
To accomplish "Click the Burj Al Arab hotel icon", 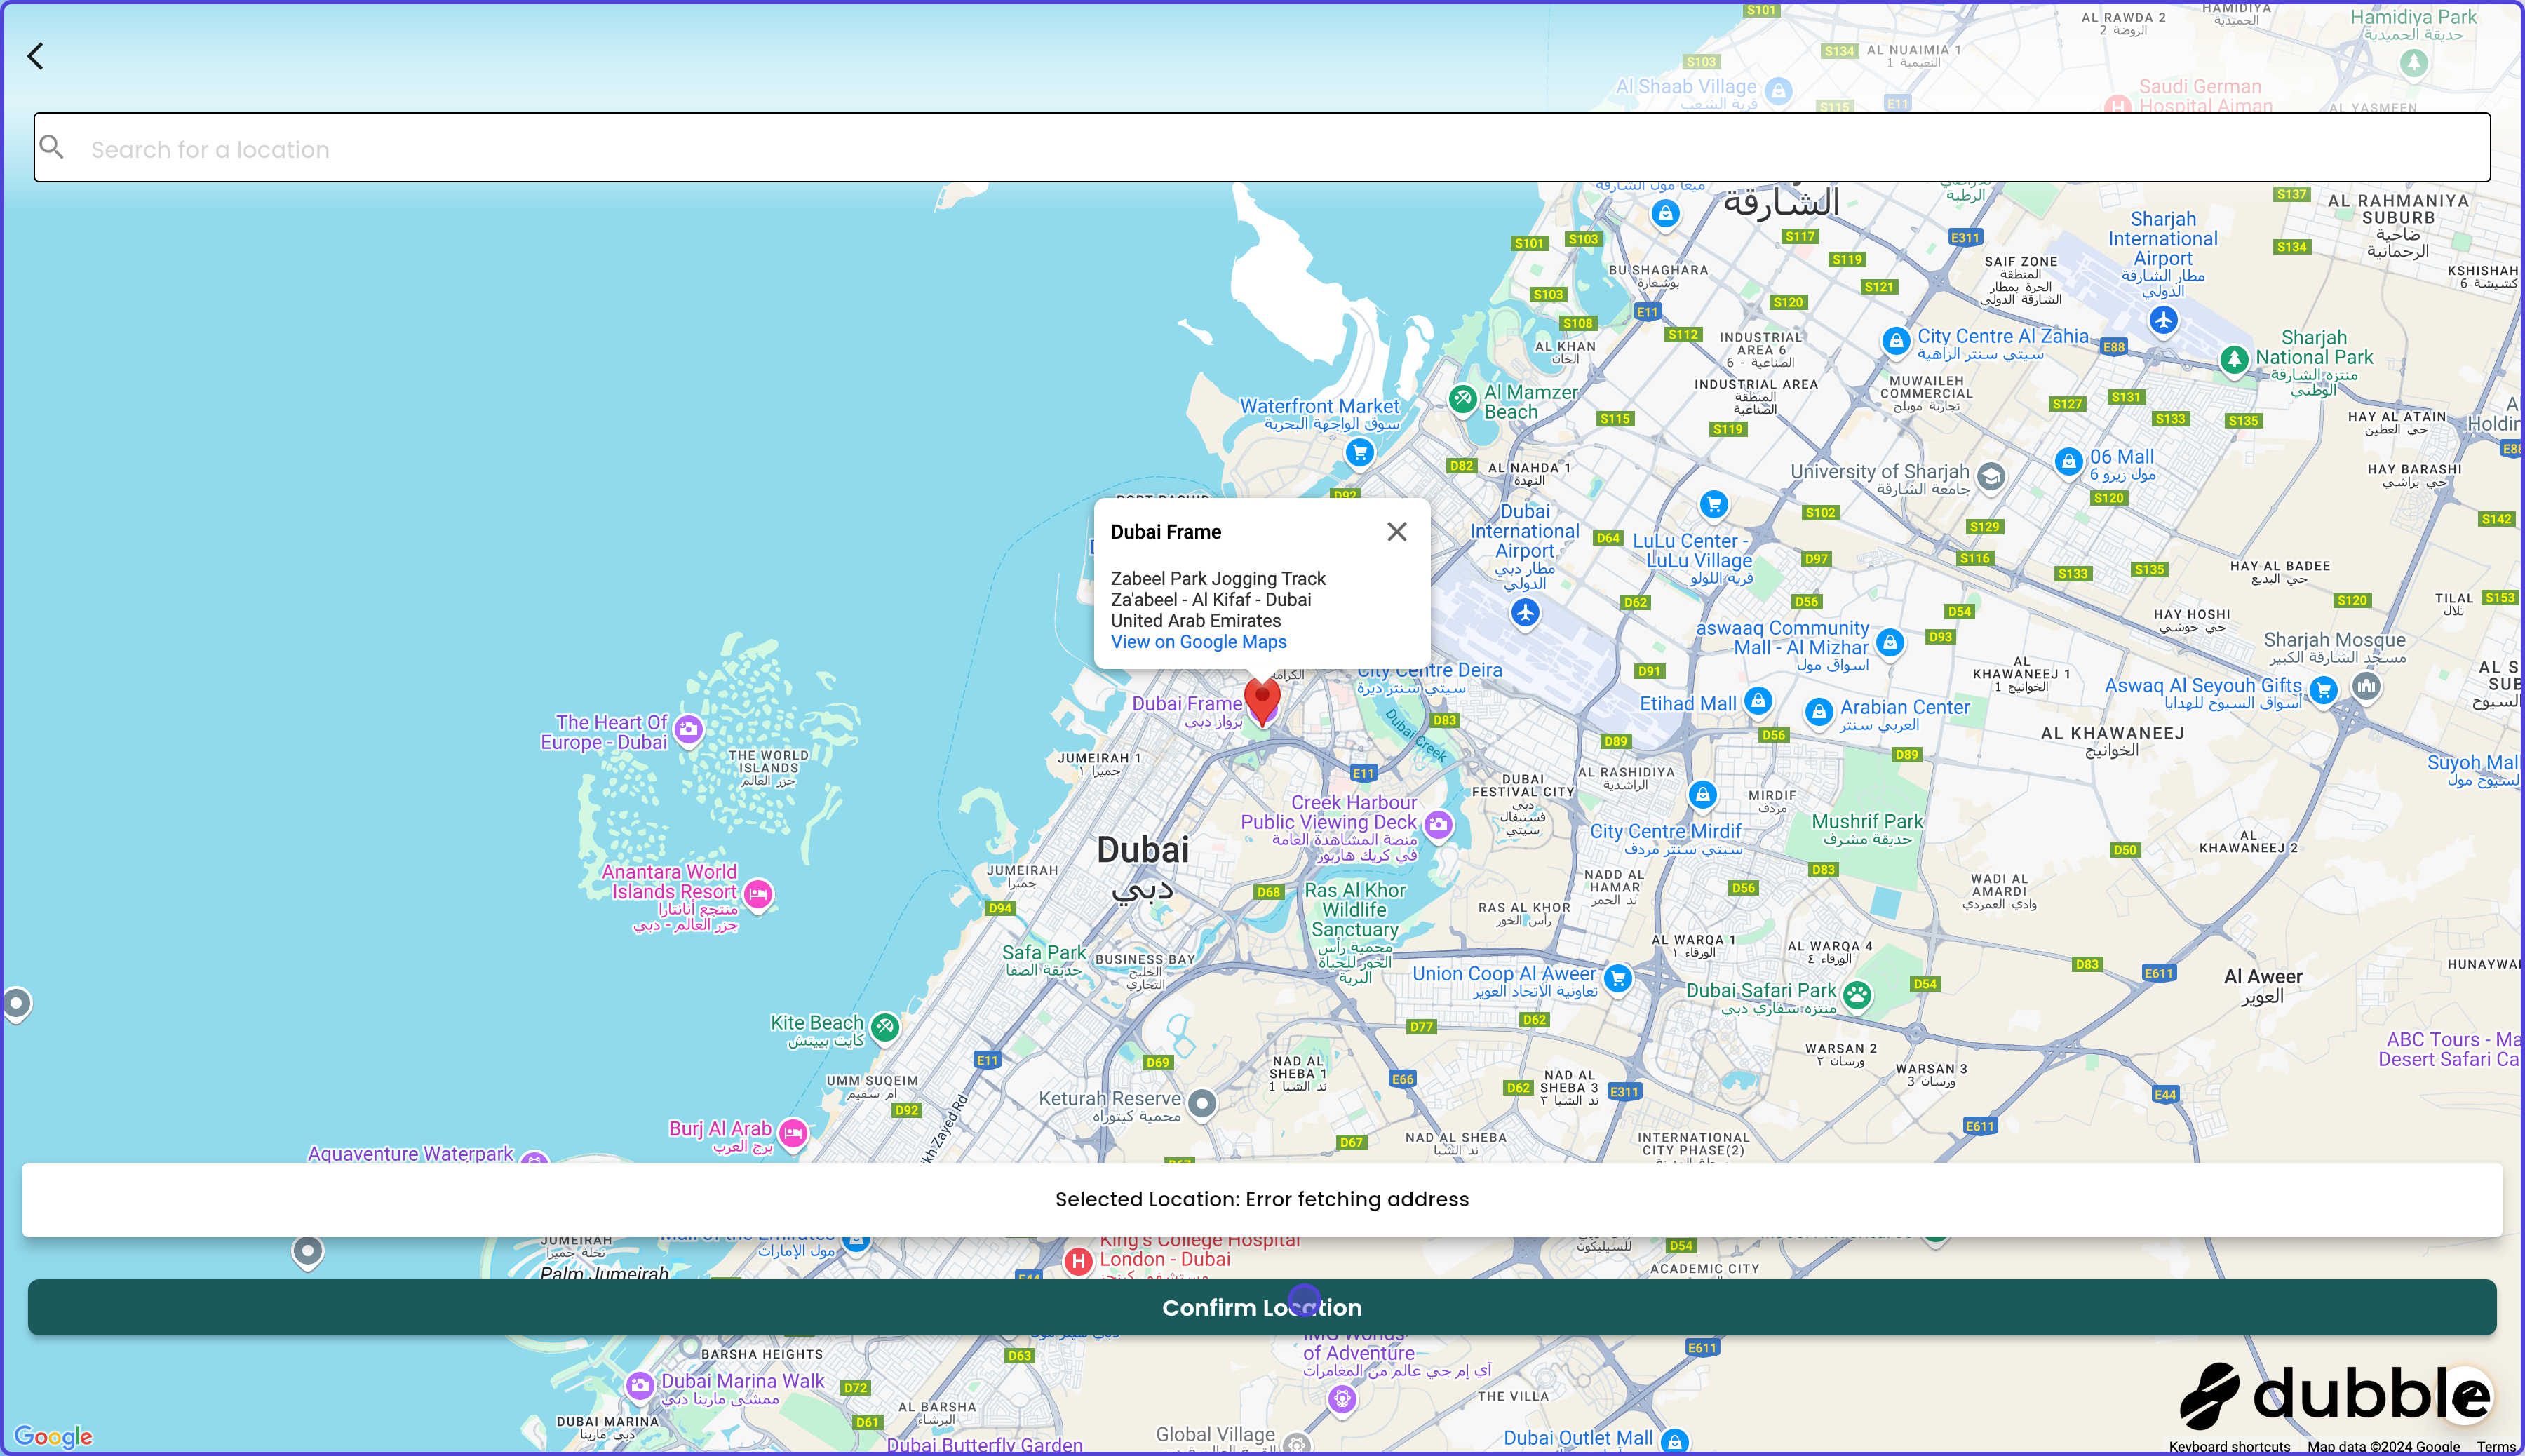I will click(x=793, y=1136).
